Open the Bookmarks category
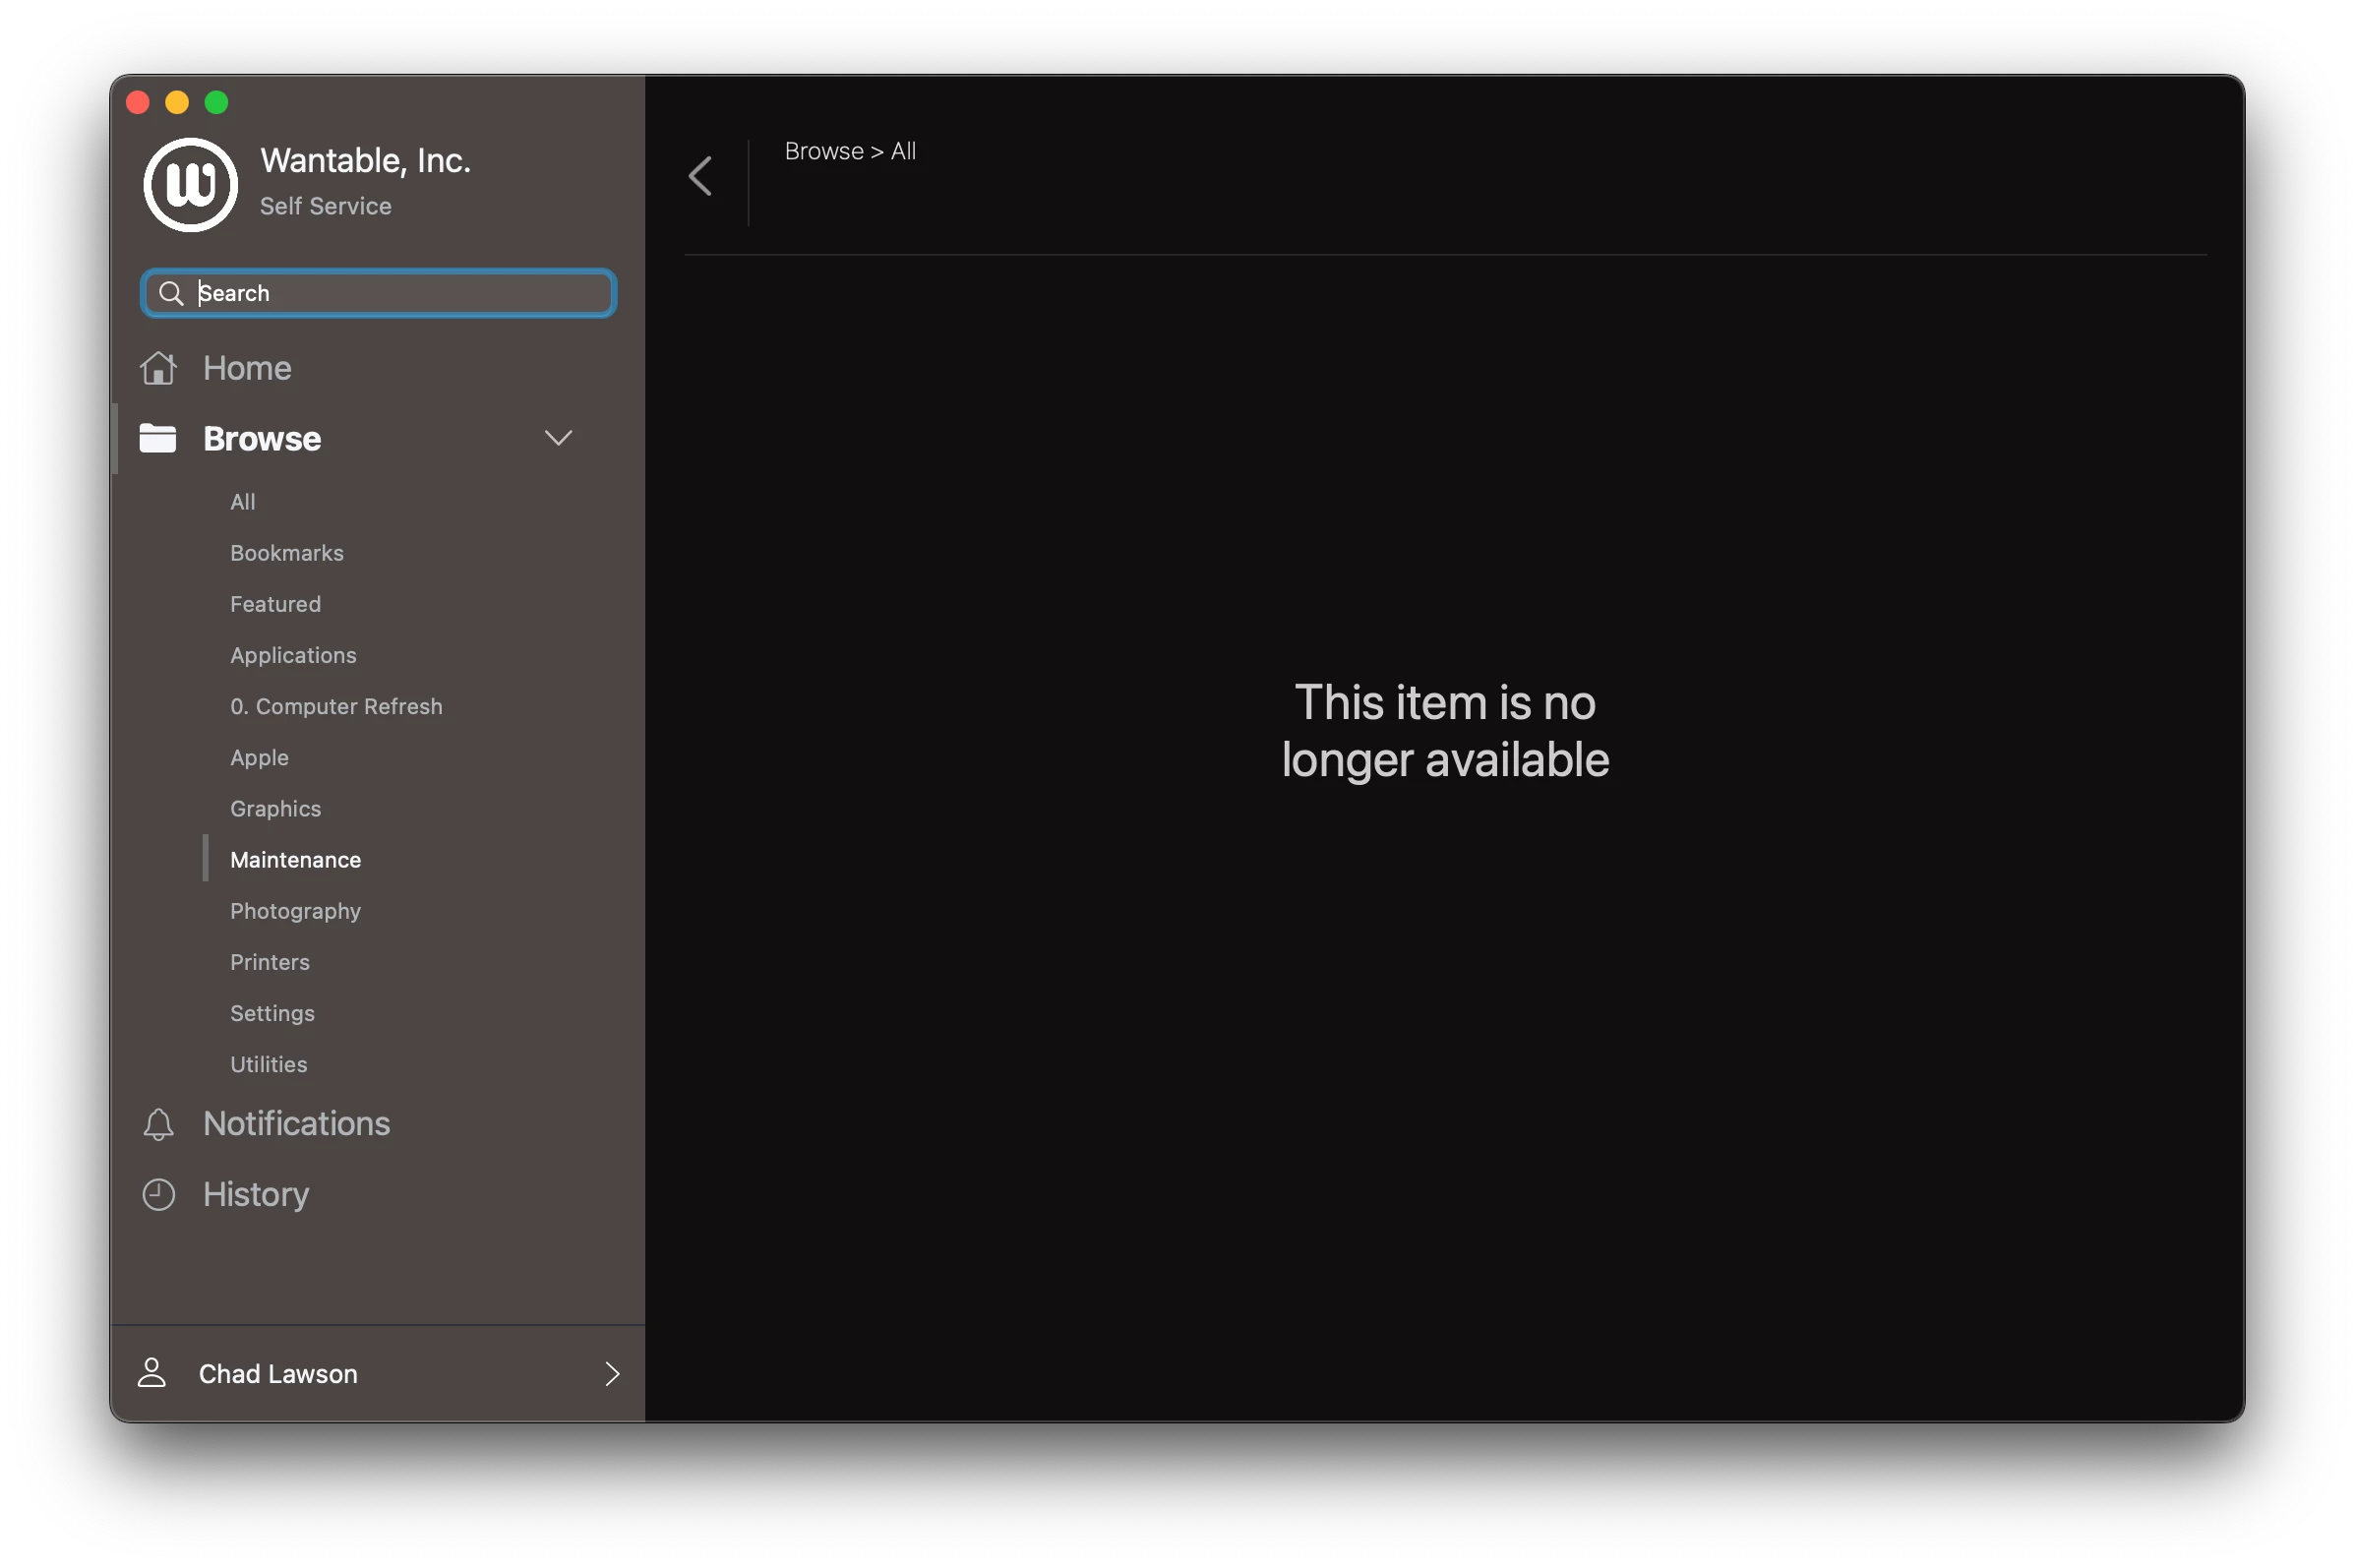This screenshot has width=2355, height=1568. (287, 553)
